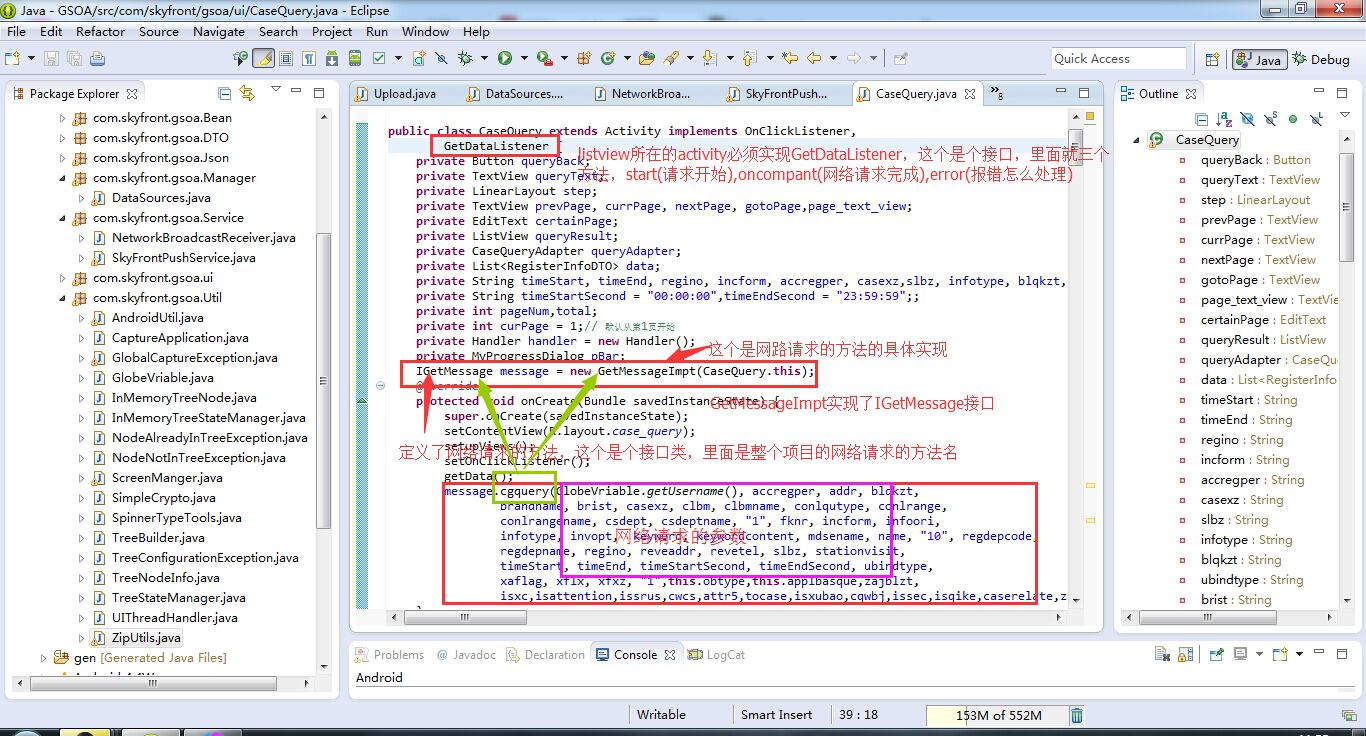Image resolution: width=1366 pixels, height=736 pixels.
Task: Expand the com.skyfront.gsoa.Bean package
Action: coord(61,118)
